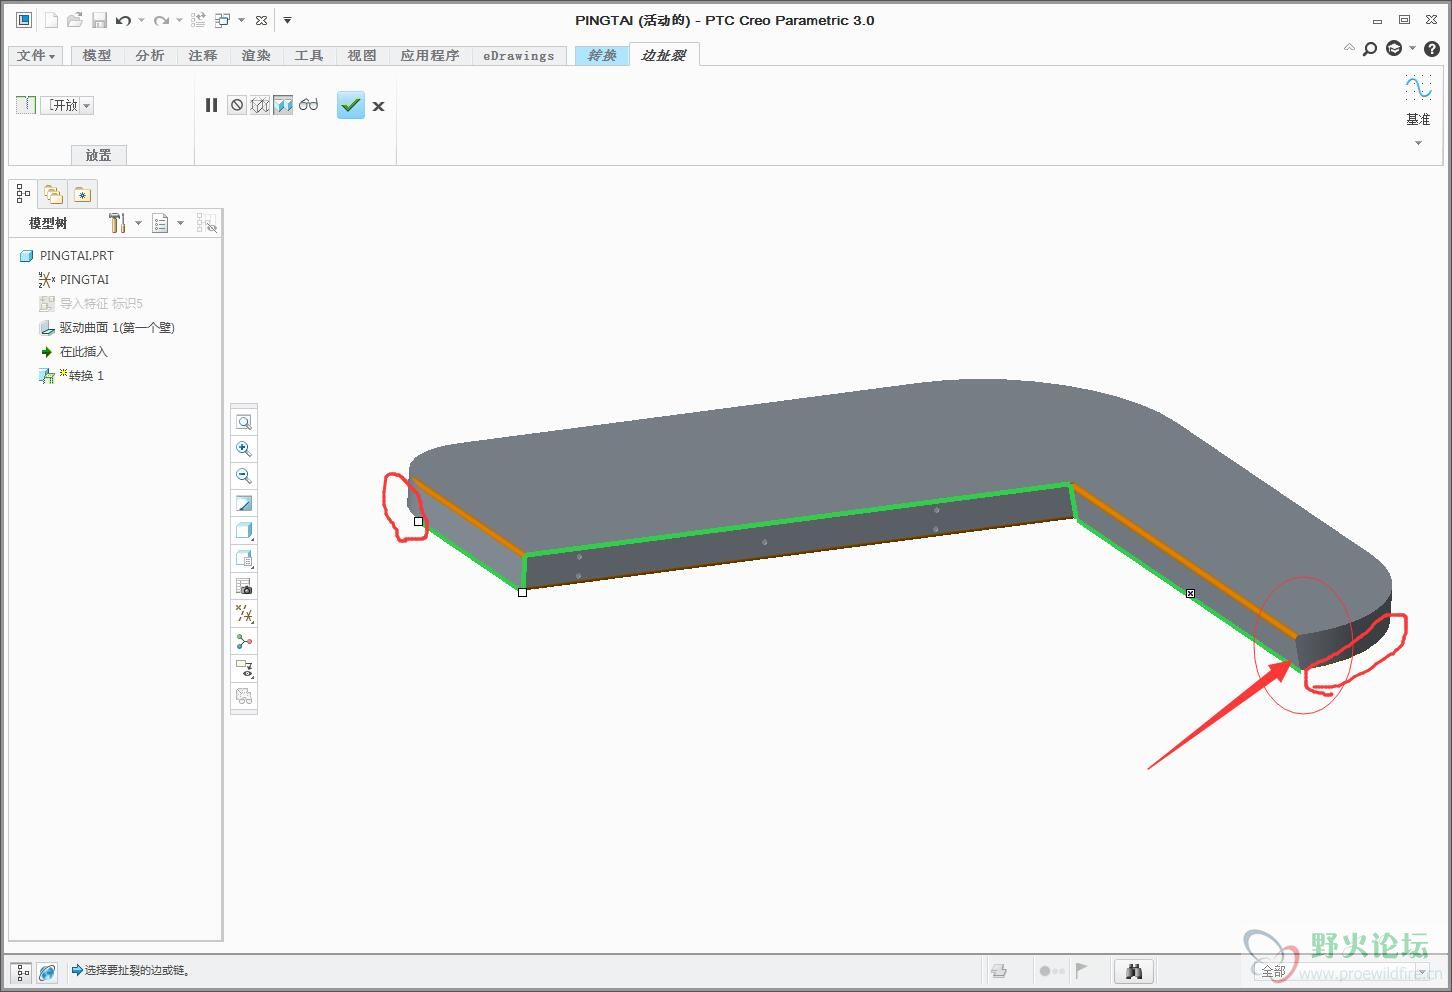Image resolution: width=1452 pixels, height=992 pixels.
Task: Open the saved orientations icon
Action: pos(244,558)
